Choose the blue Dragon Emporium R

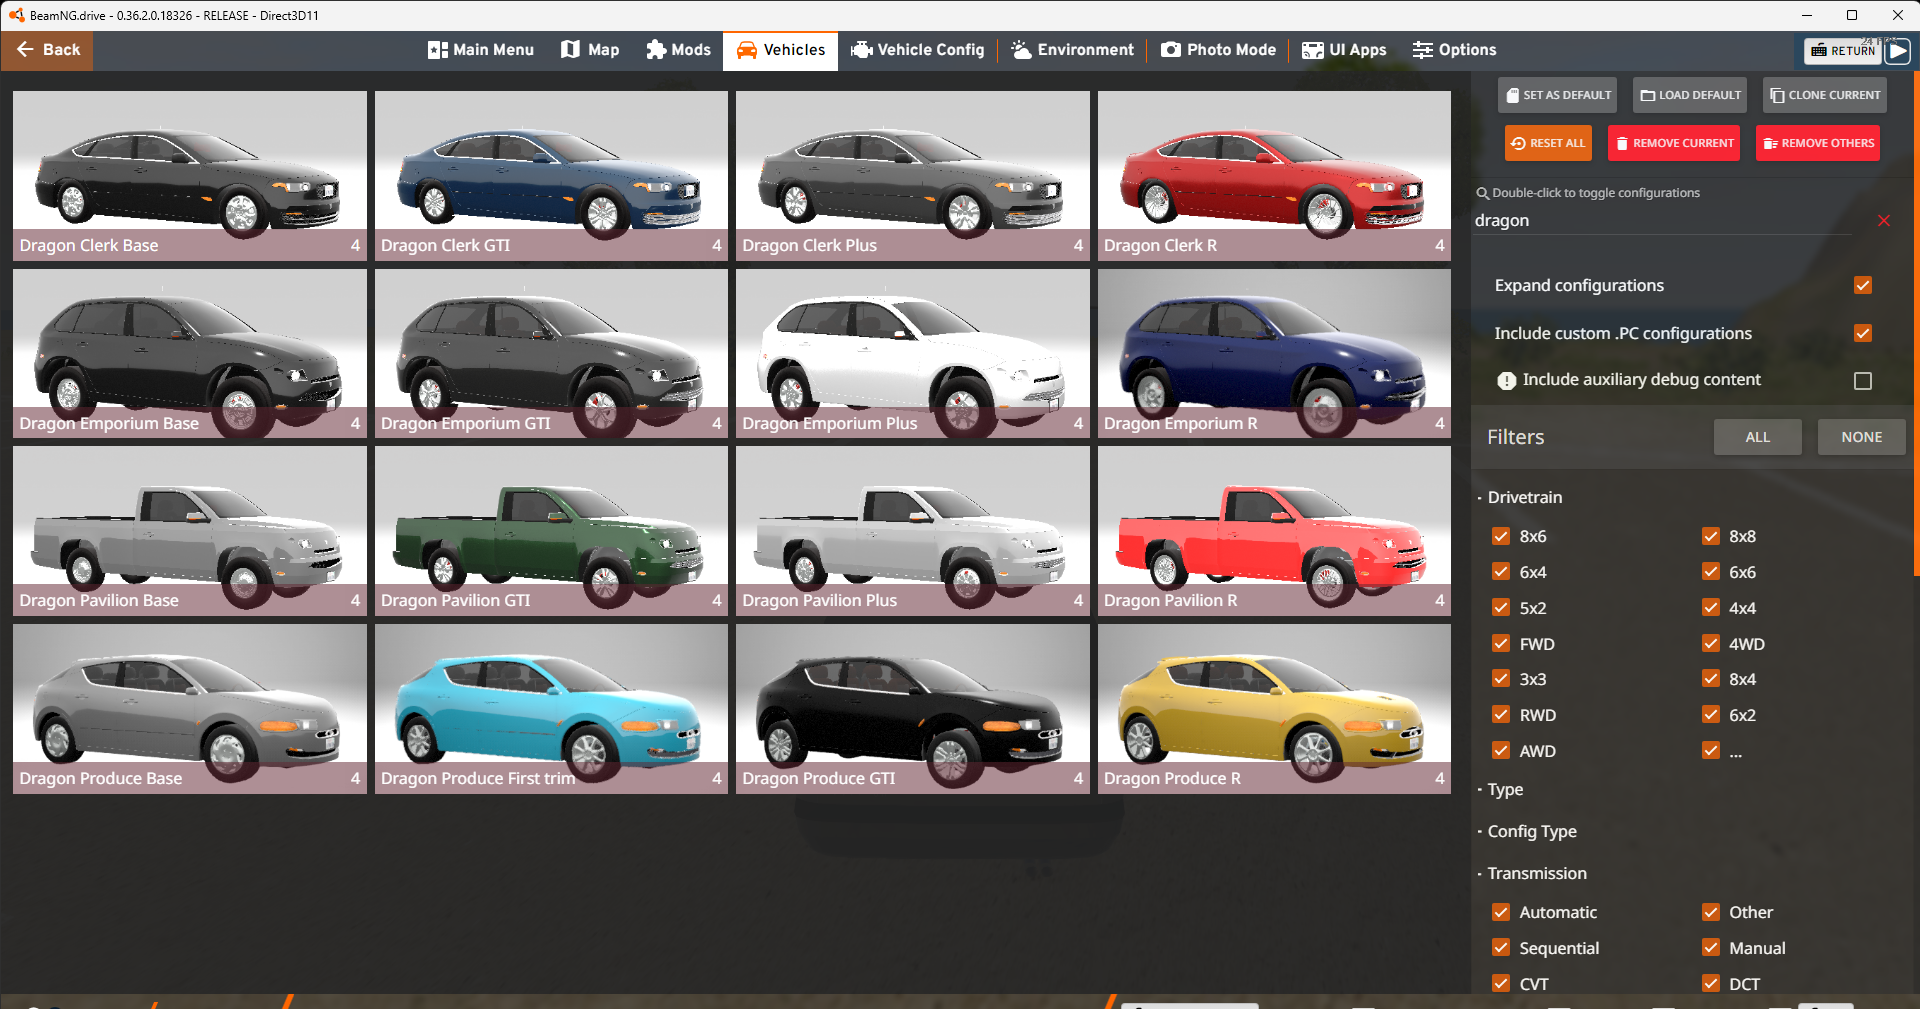1274,353
